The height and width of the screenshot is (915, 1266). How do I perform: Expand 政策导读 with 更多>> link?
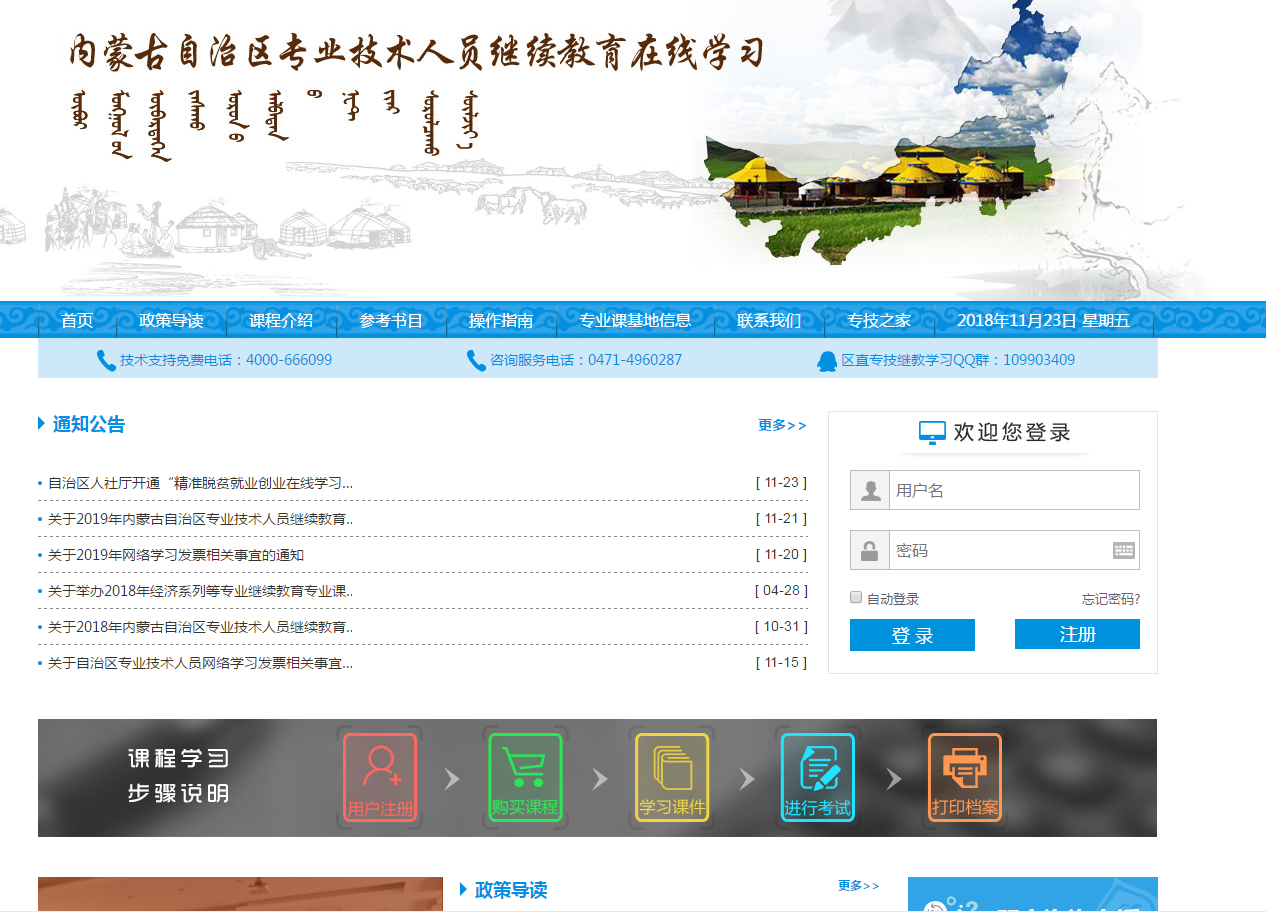[858, 886]
